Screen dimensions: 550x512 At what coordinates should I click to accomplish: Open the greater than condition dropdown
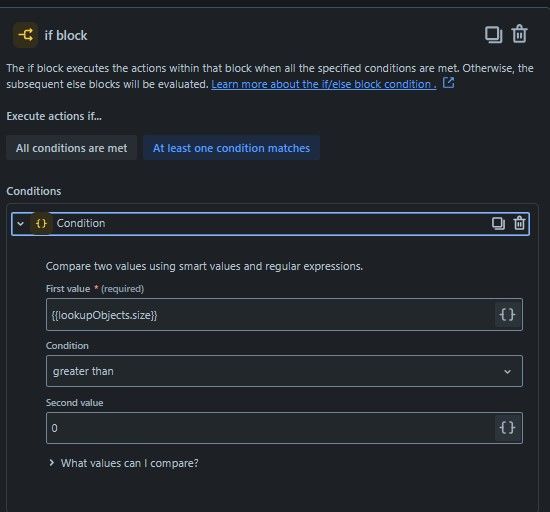tap(284, 371)
